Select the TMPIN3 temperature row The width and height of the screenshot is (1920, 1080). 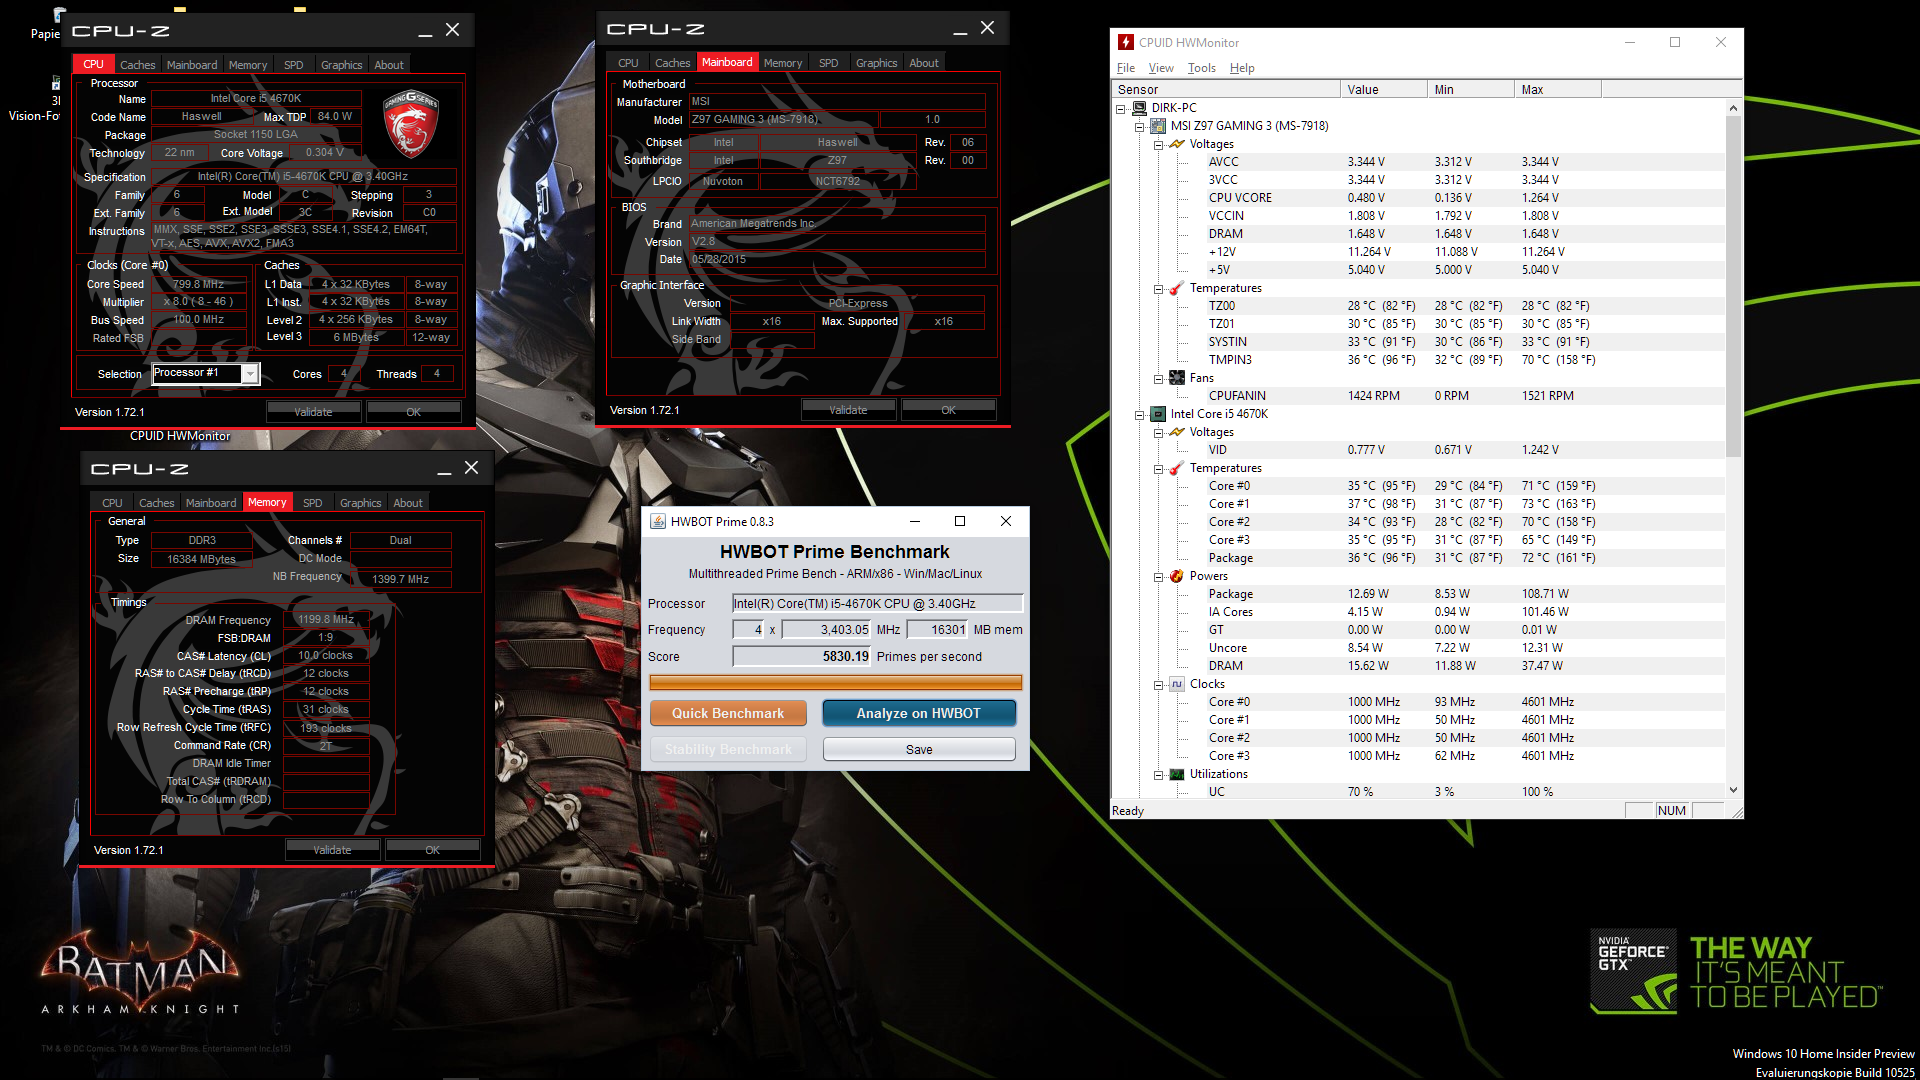coord(1420,360)
